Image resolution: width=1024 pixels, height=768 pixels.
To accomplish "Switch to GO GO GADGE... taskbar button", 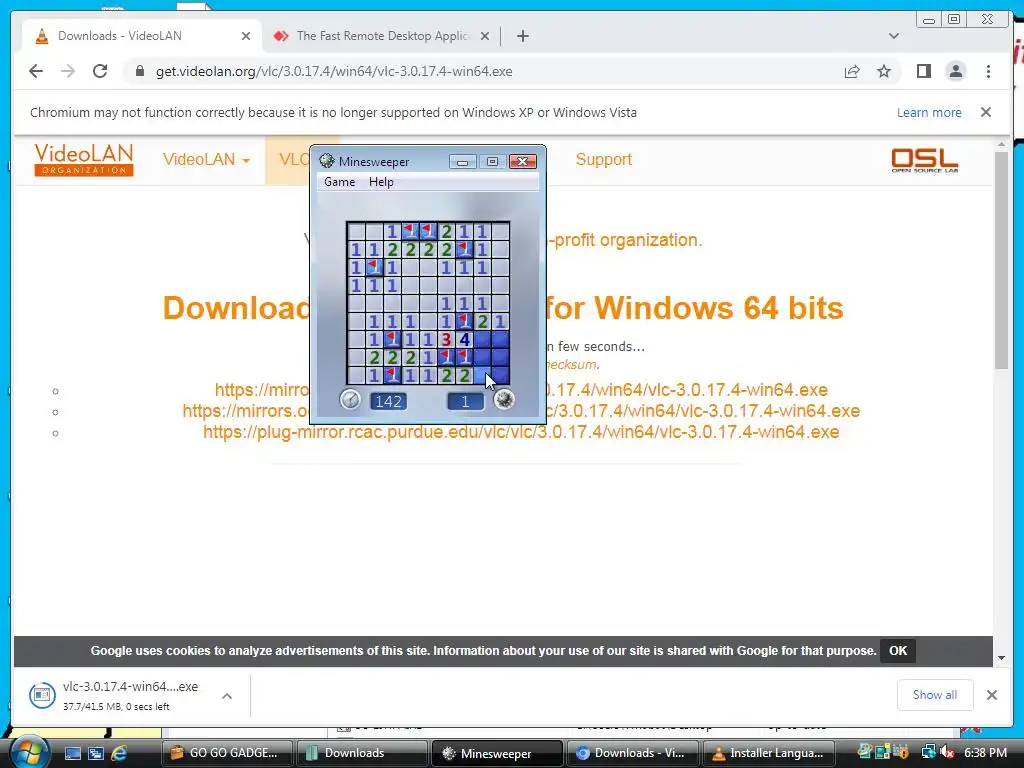I will point(227,753).
